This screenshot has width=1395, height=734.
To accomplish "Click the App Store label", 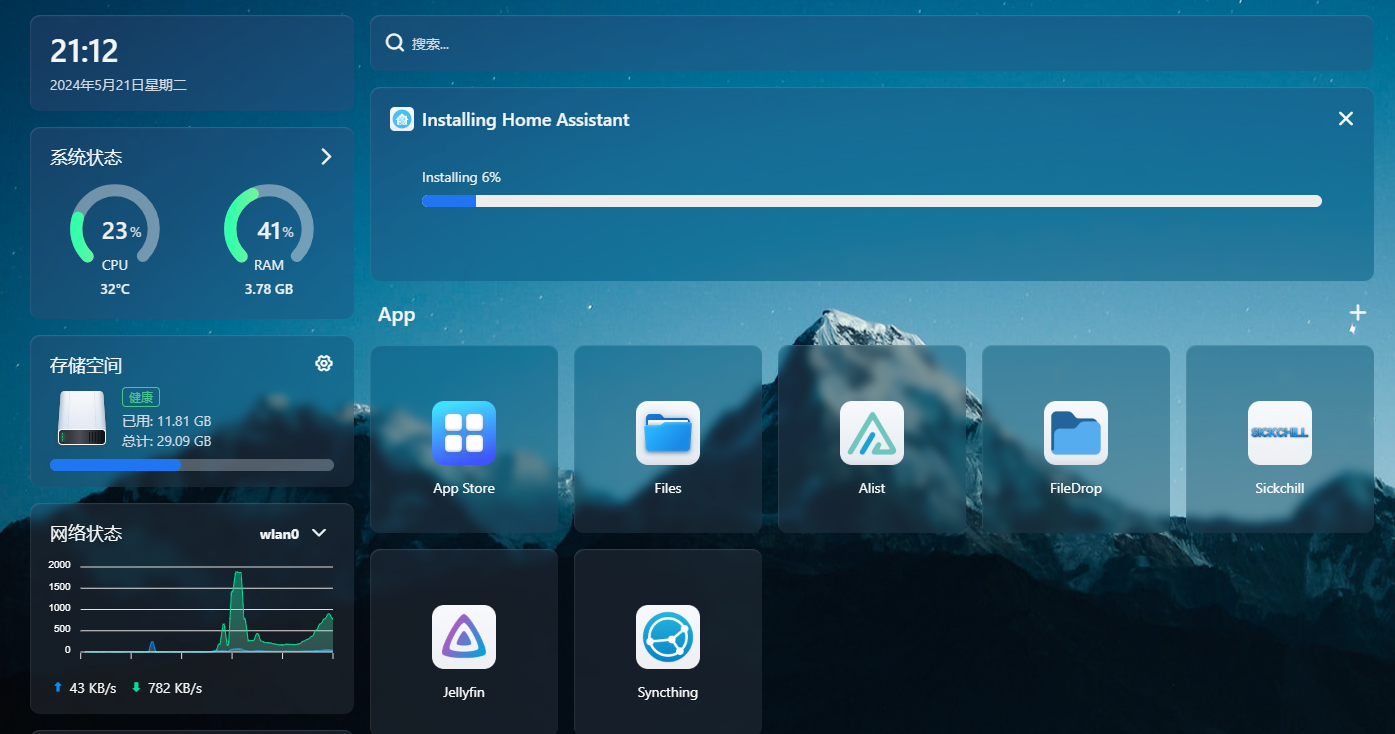I will coord(464,488).
